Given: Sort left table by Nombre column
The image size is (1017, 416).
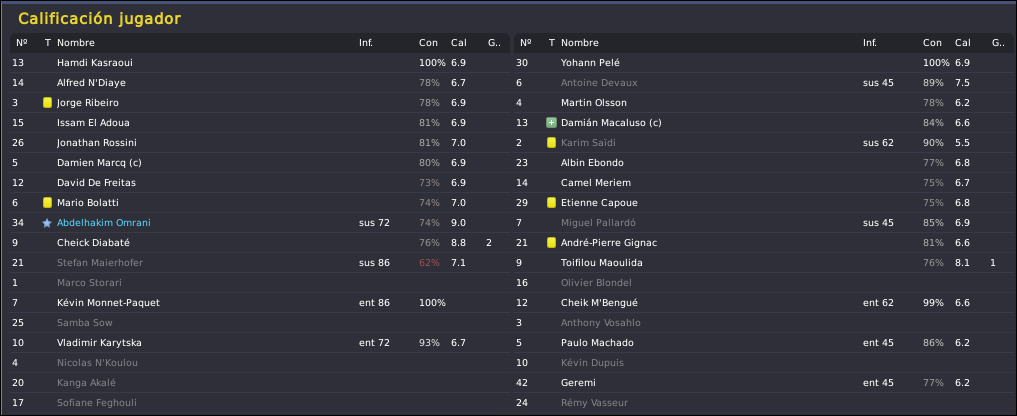Looking at the screenshot, I should click(x=76, y=43).
